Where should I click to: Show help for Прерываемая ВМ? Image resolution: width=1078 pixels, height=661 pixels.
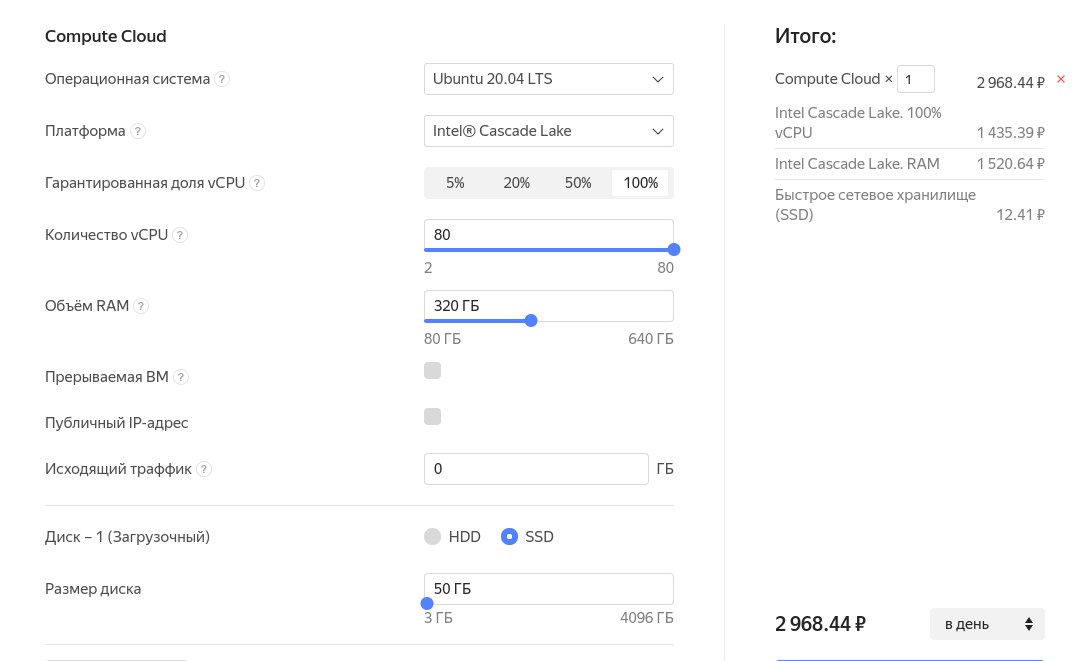click(180, 377)
